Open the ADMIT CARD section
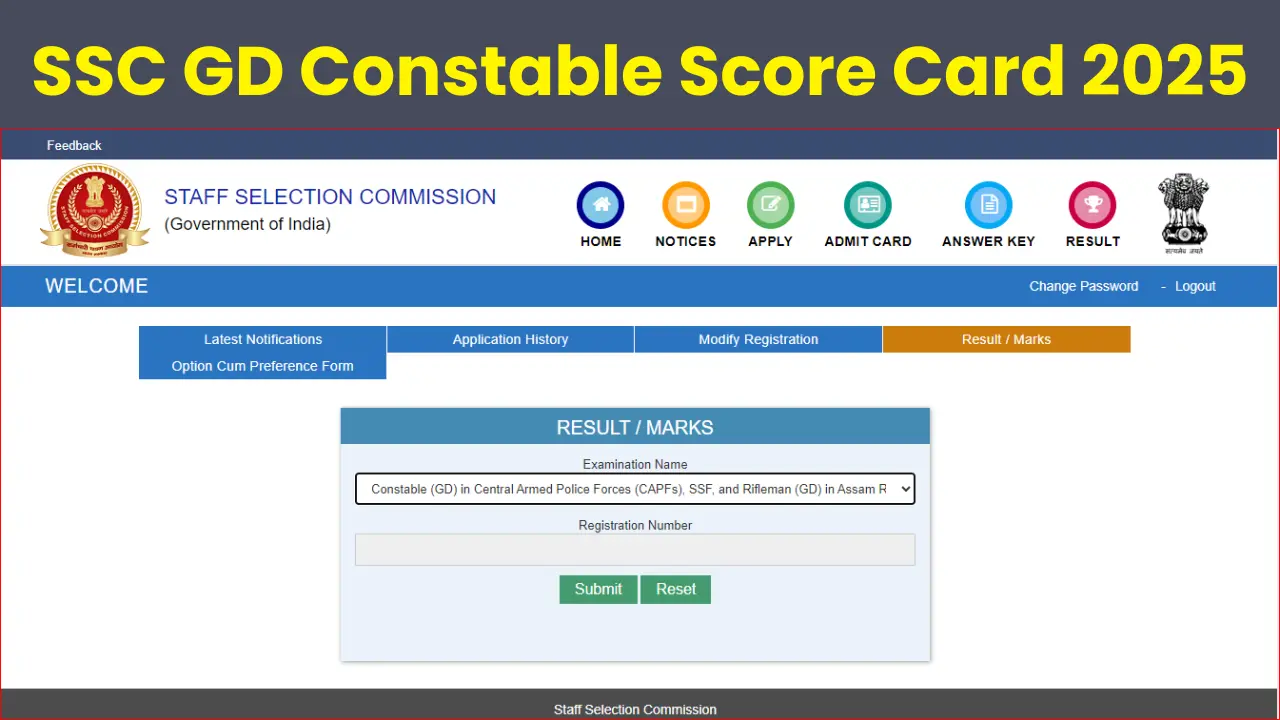This screenshot has width=1280, height=720. pos(867,202)
